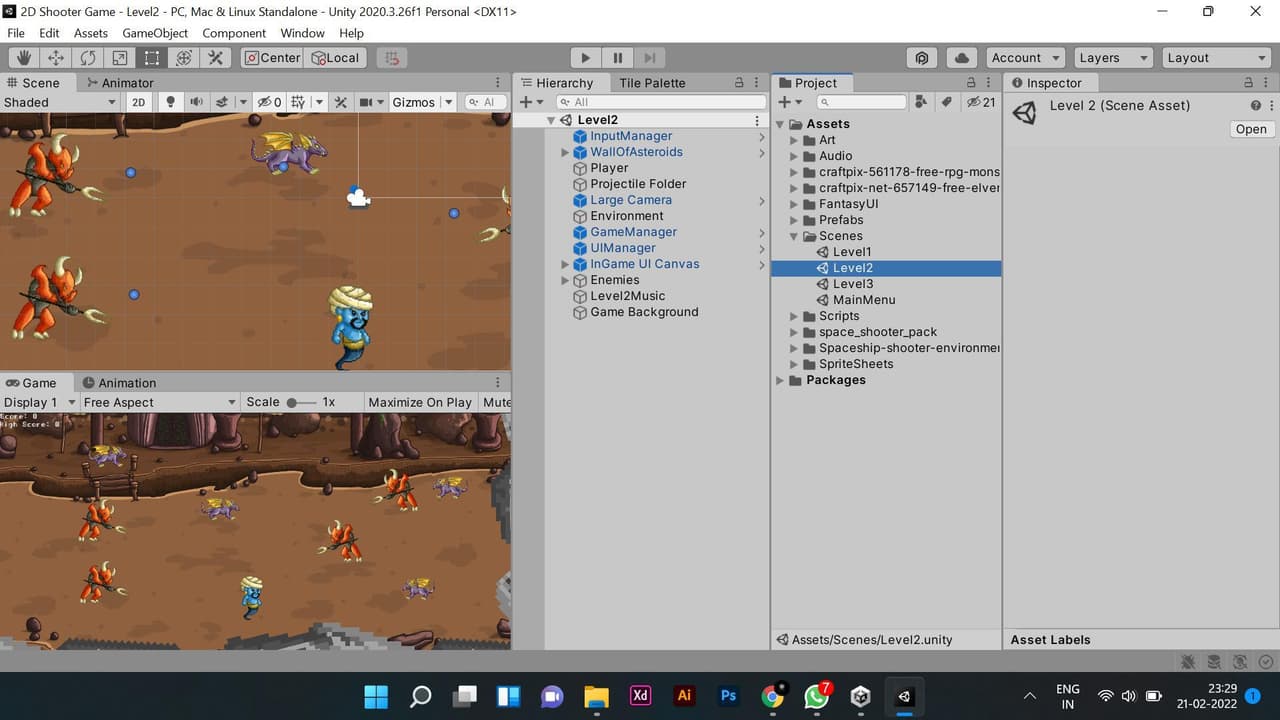Click the Step frame button
The width and height of the screenshot is (1280, 720).
click(x=650, y=58)
